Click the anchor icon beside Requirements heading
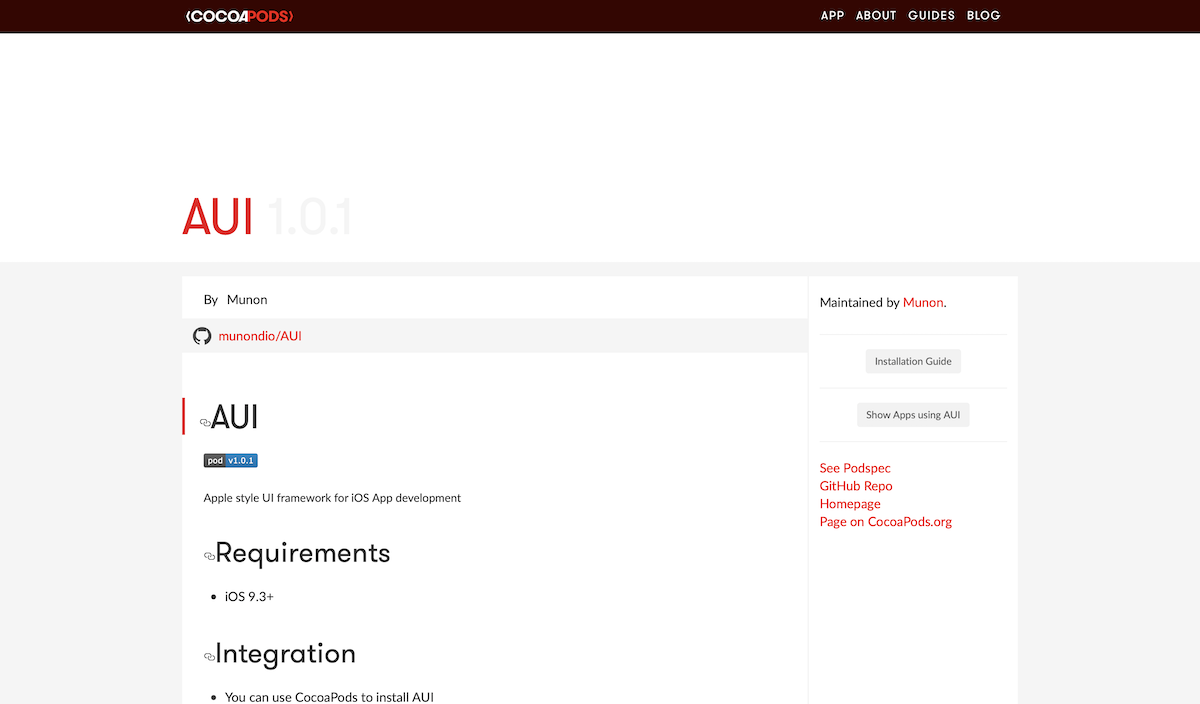 209,556
